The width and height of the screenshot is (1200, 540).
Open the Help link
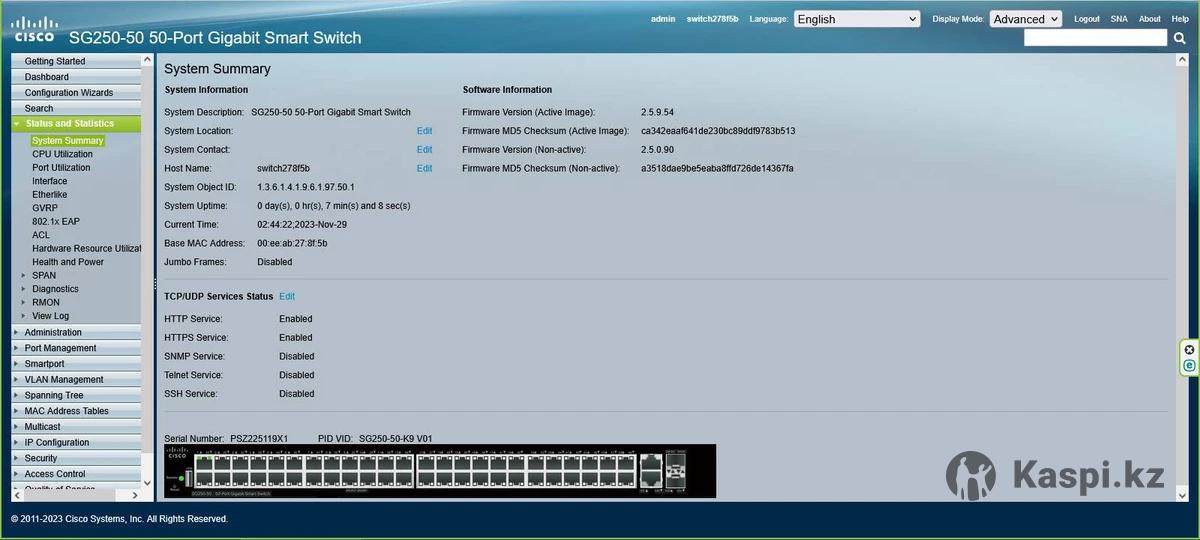tap(1180, 19)
